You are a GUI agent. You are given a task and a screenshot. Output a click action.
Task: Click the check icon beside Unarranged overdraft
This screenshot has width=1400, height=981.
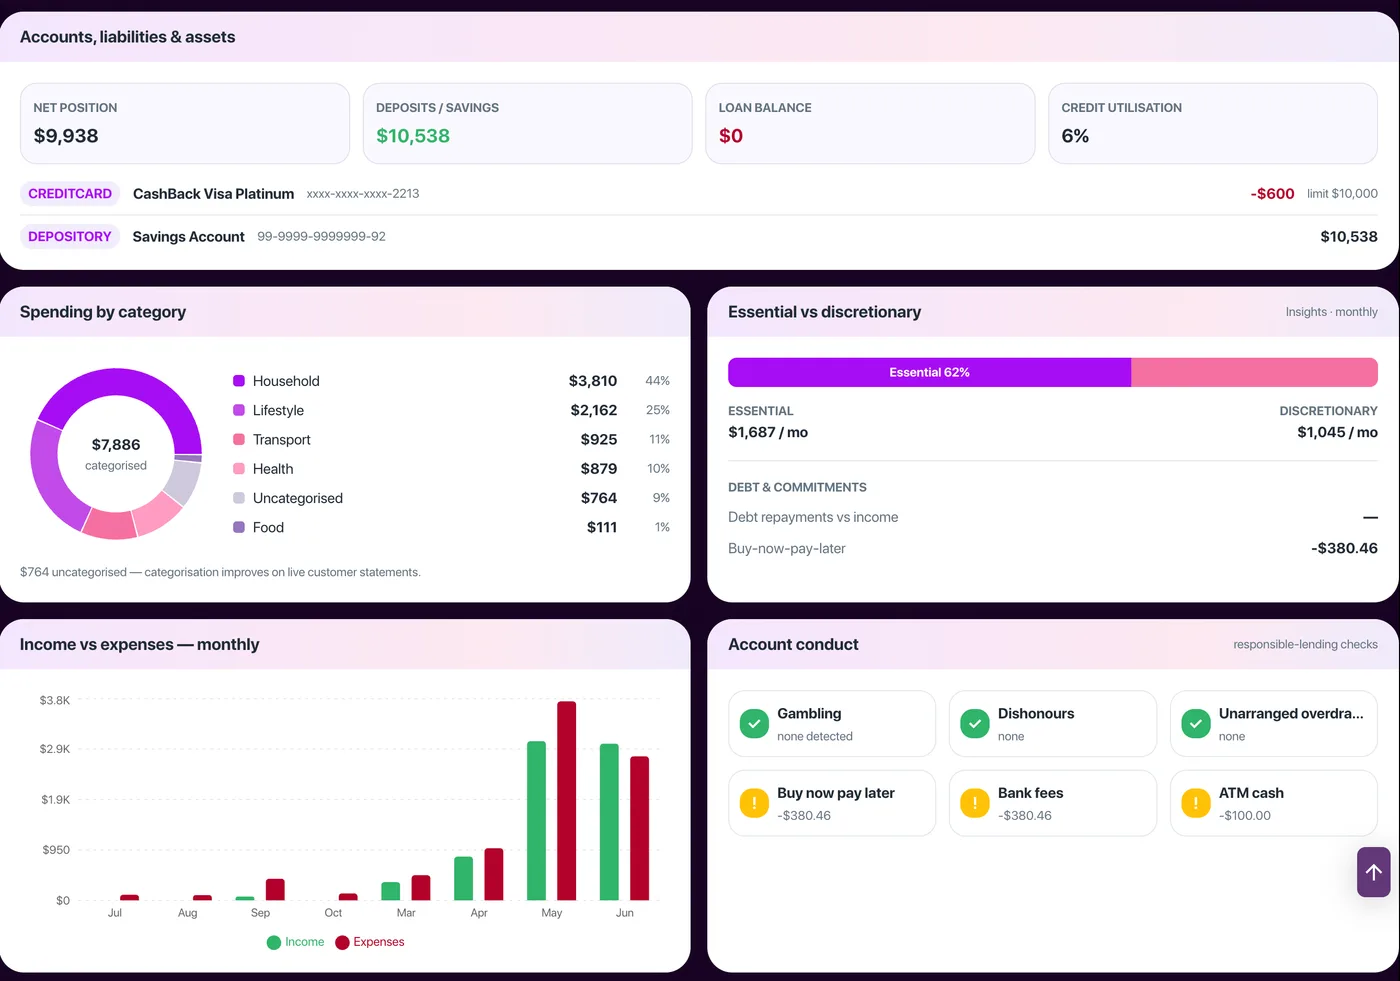pos(1195,723)
